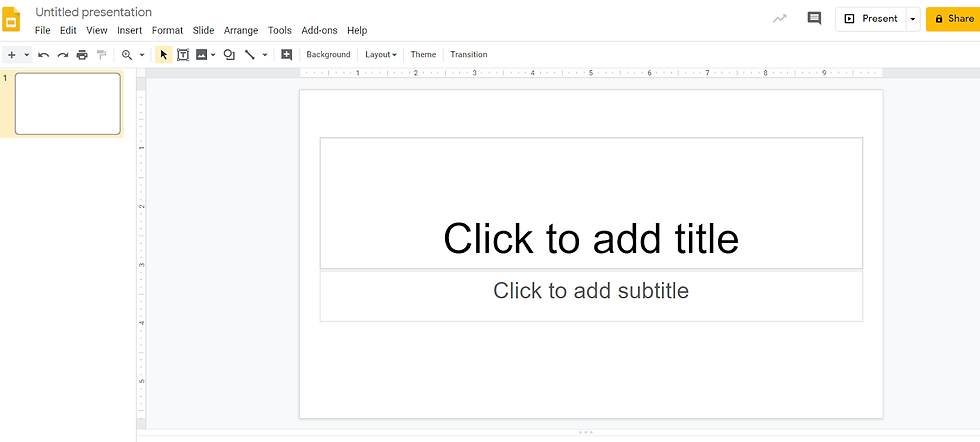Add a new slide with plus icon
This screenshot has height=442, width=980.
tap(11, 55)
